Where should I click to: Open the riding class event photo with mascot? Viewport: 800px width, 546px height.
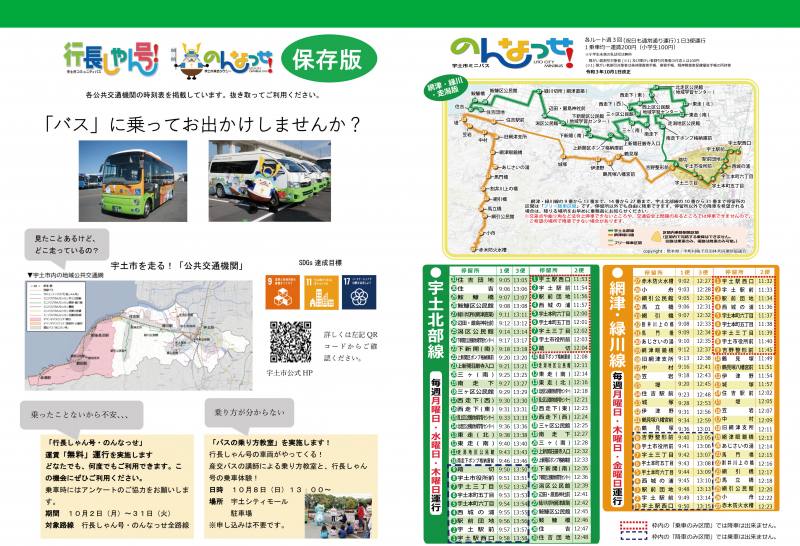tap(338, 516)
